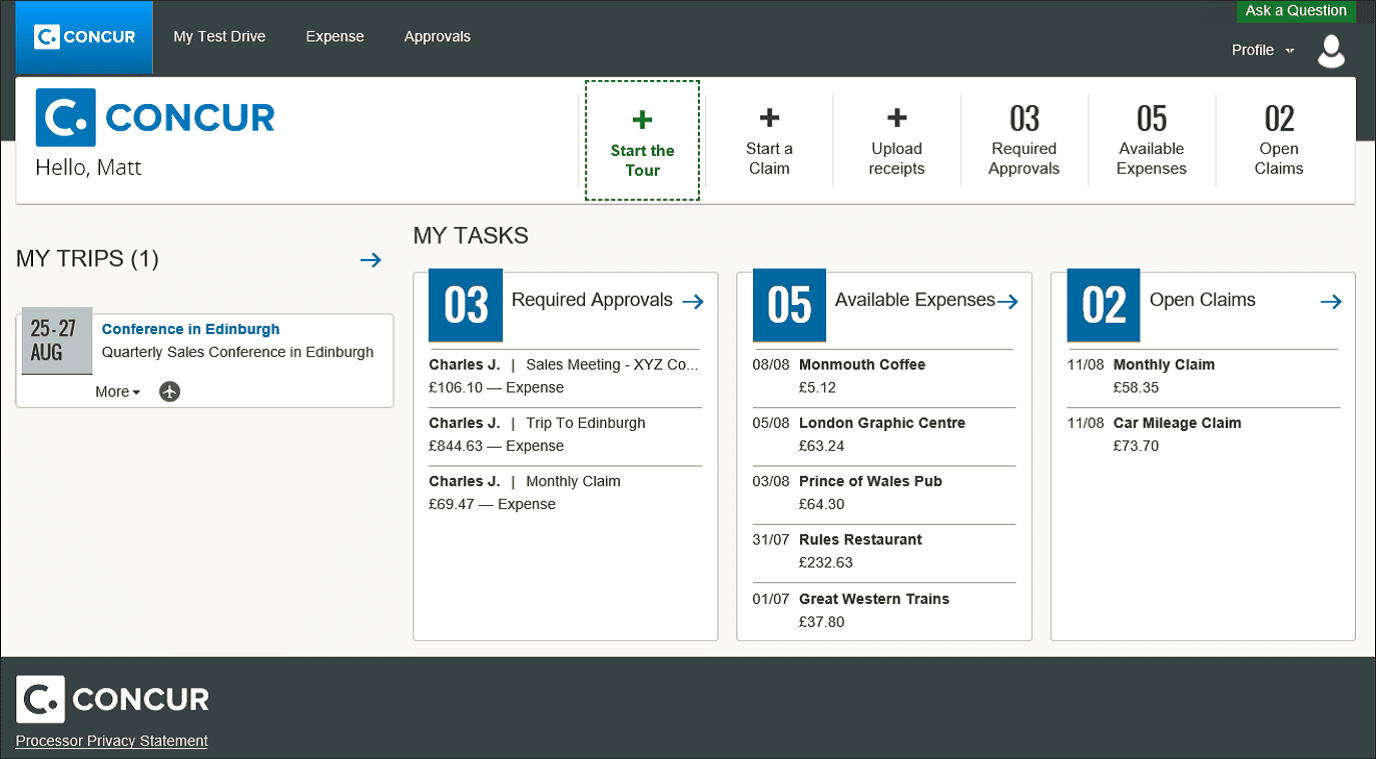Click the user avatar icon
The height and width of the screenshot is (759, 1376).
(1331, 51)
